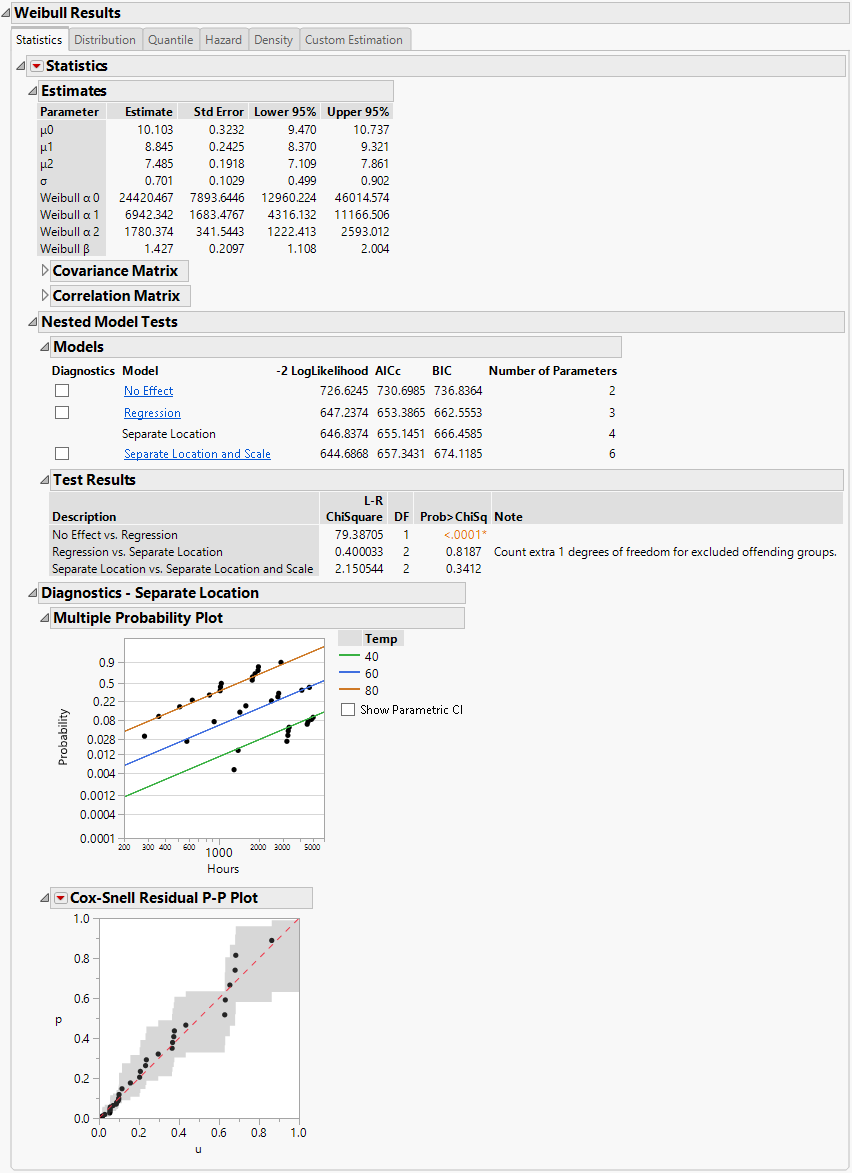Screen dimensions: 852x1173
Task: Enable Show Parametric CI checkbox
Action: 348,710
